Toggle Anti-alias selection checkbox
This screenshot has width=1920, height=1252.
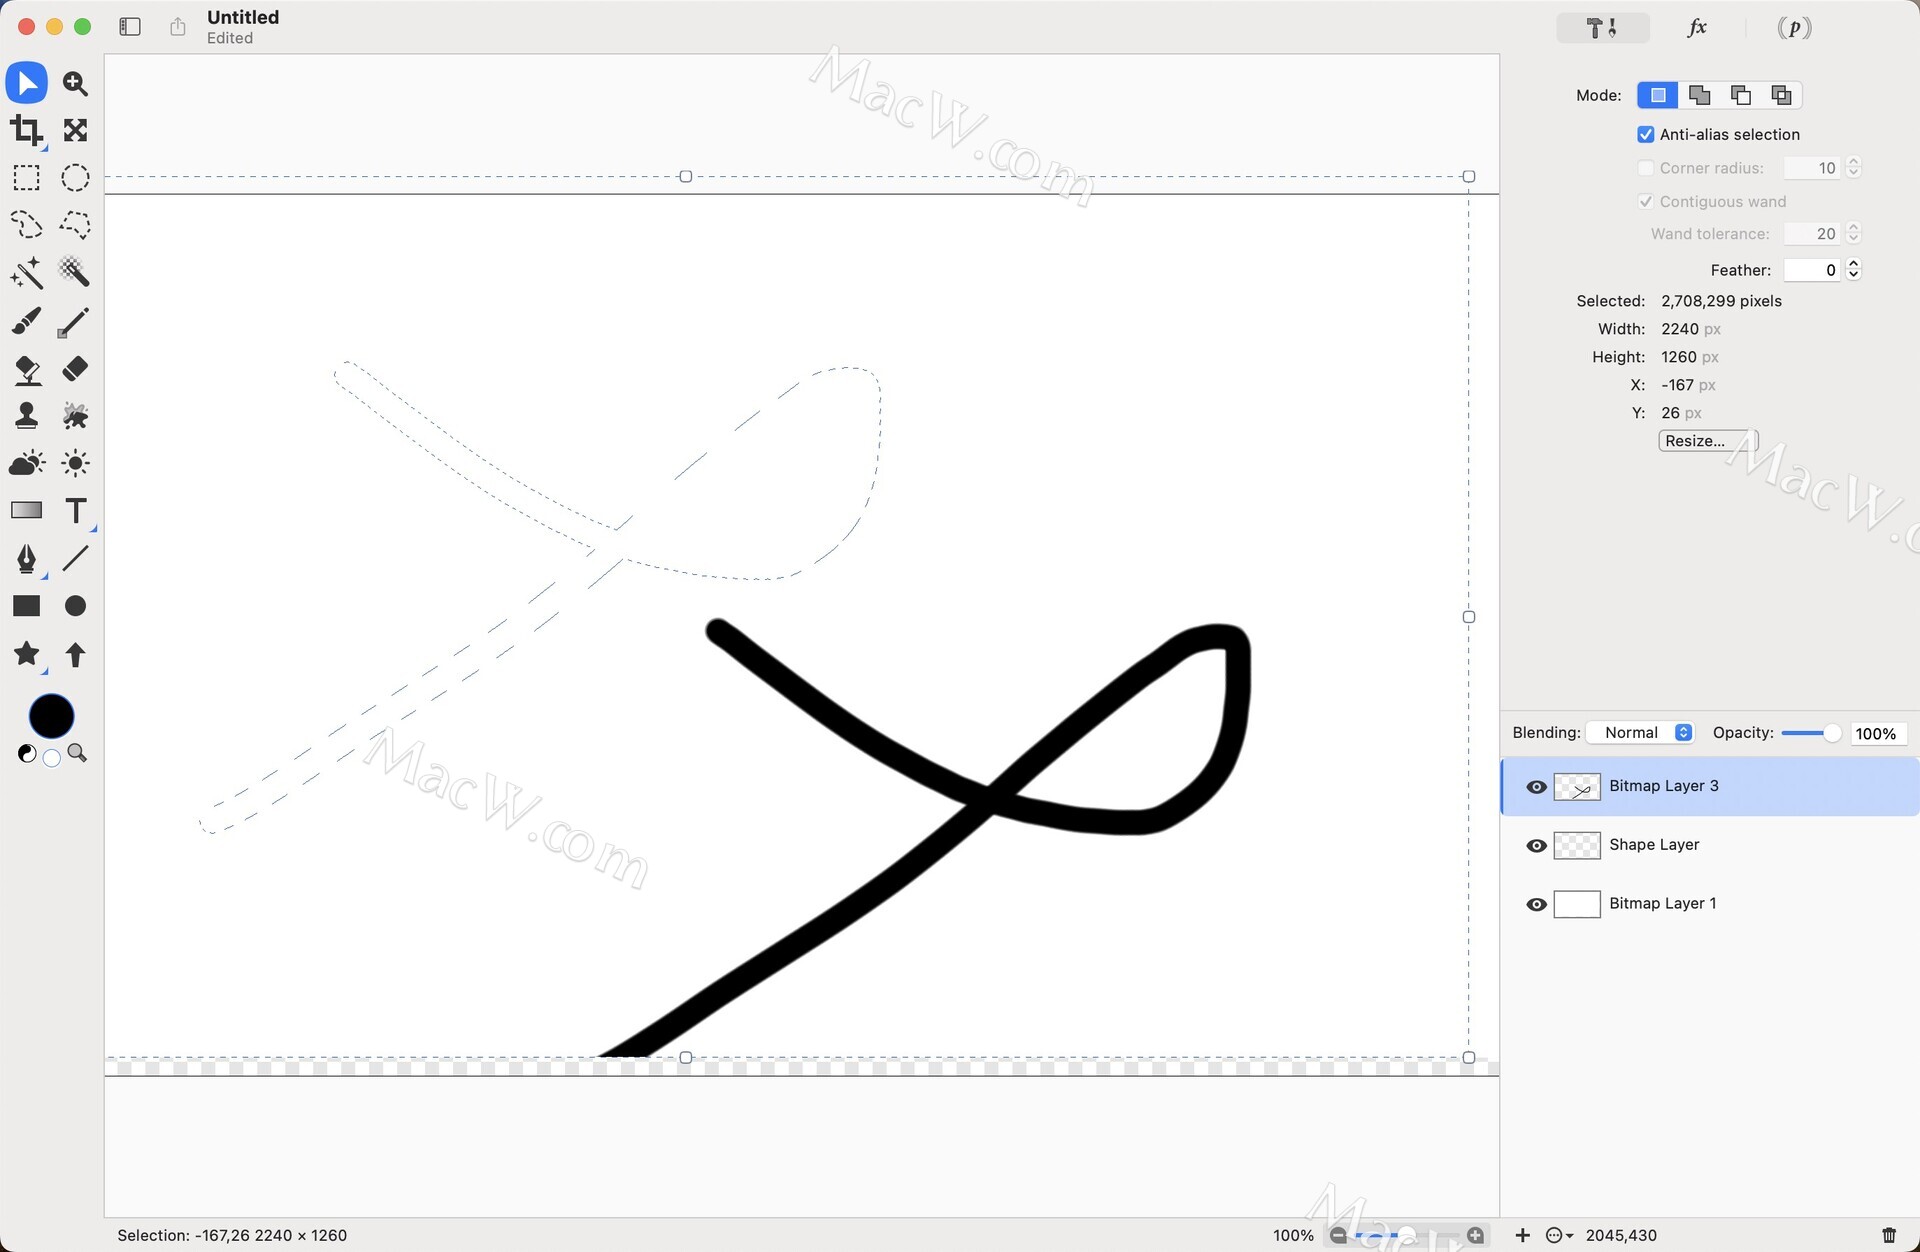point(1645,134)
